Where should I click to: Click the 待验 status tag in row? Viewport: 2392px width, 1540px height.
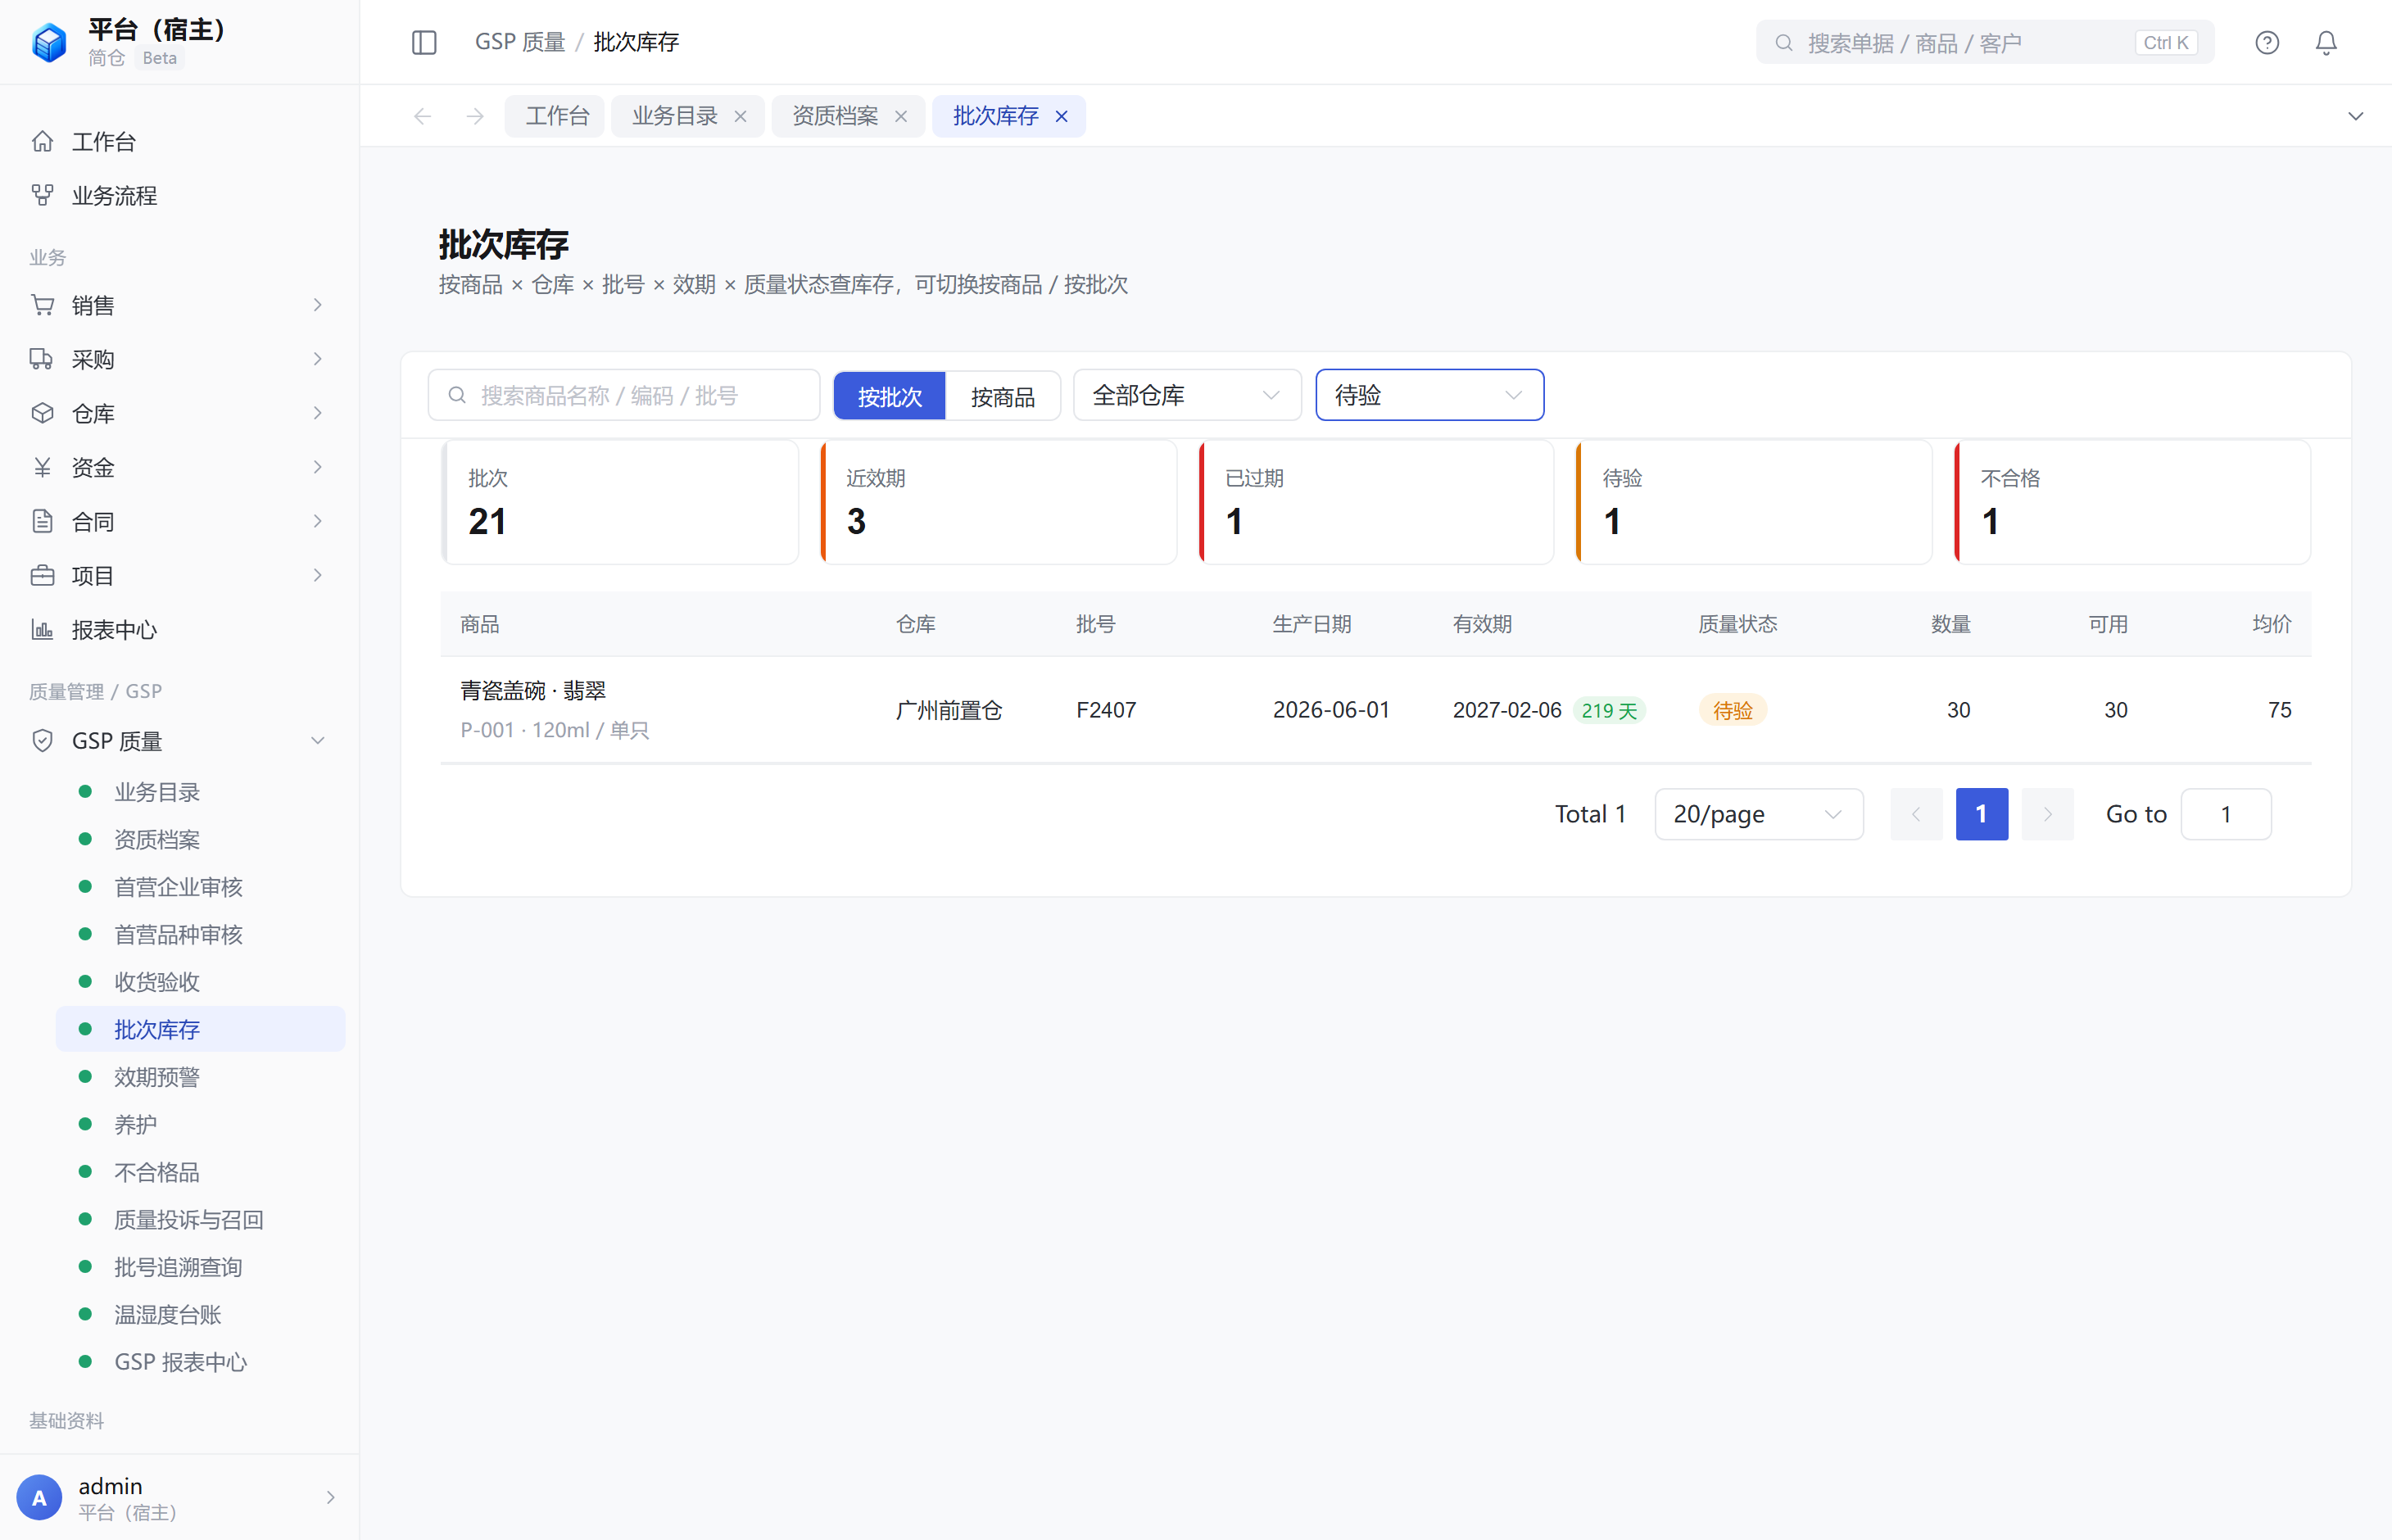(1732, 710)
